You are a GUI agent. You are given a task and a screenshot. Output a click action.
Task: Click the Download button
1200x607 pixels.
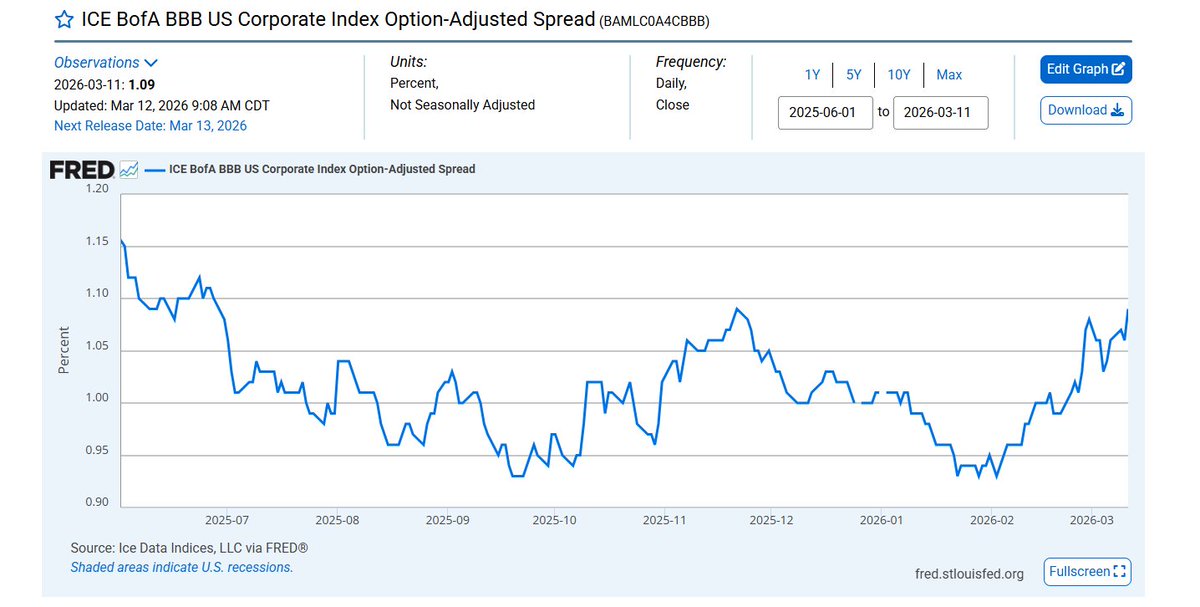[x=1086, y=110]
